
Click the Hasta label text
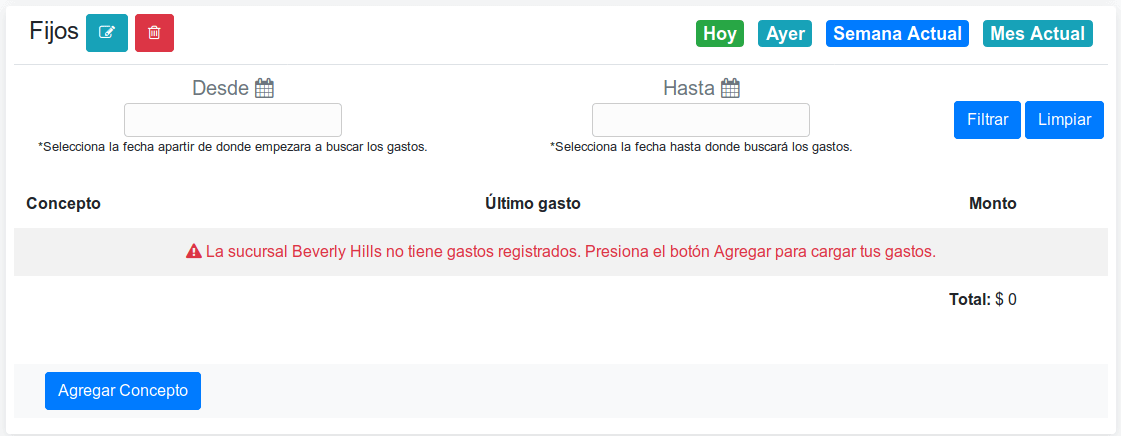click(689, 89)
